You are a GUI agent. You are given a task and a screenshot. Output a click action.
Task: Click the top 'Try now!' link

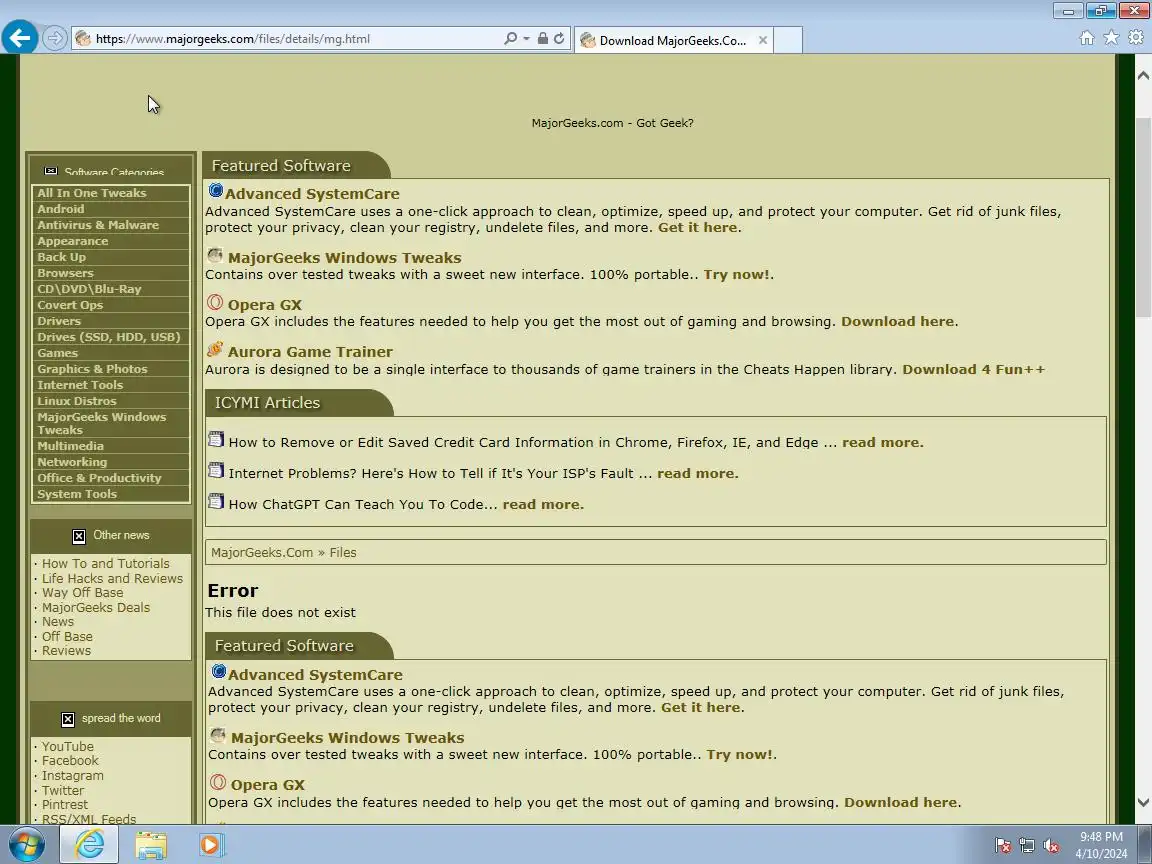coord(737,275)
